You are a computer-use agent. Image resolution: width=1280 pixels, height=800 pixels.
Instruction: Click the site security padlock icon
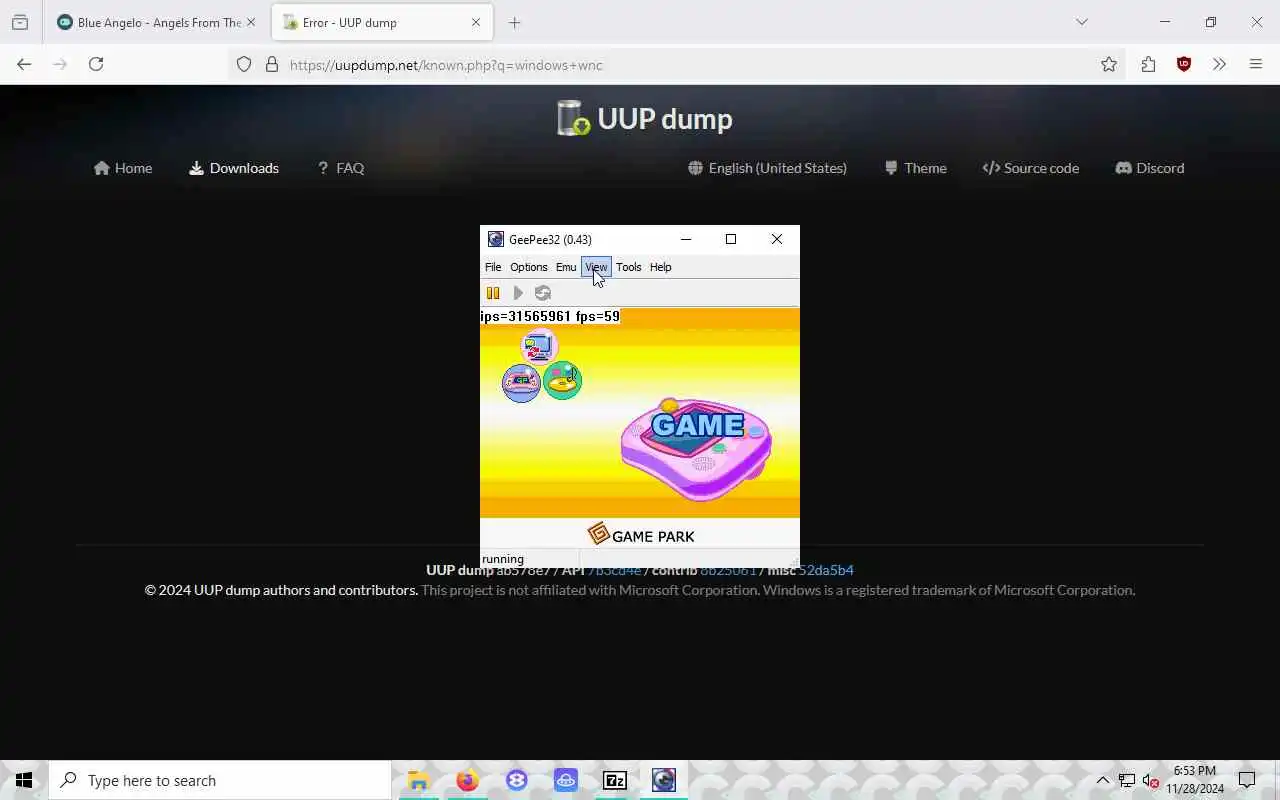[x=272, y=64]
